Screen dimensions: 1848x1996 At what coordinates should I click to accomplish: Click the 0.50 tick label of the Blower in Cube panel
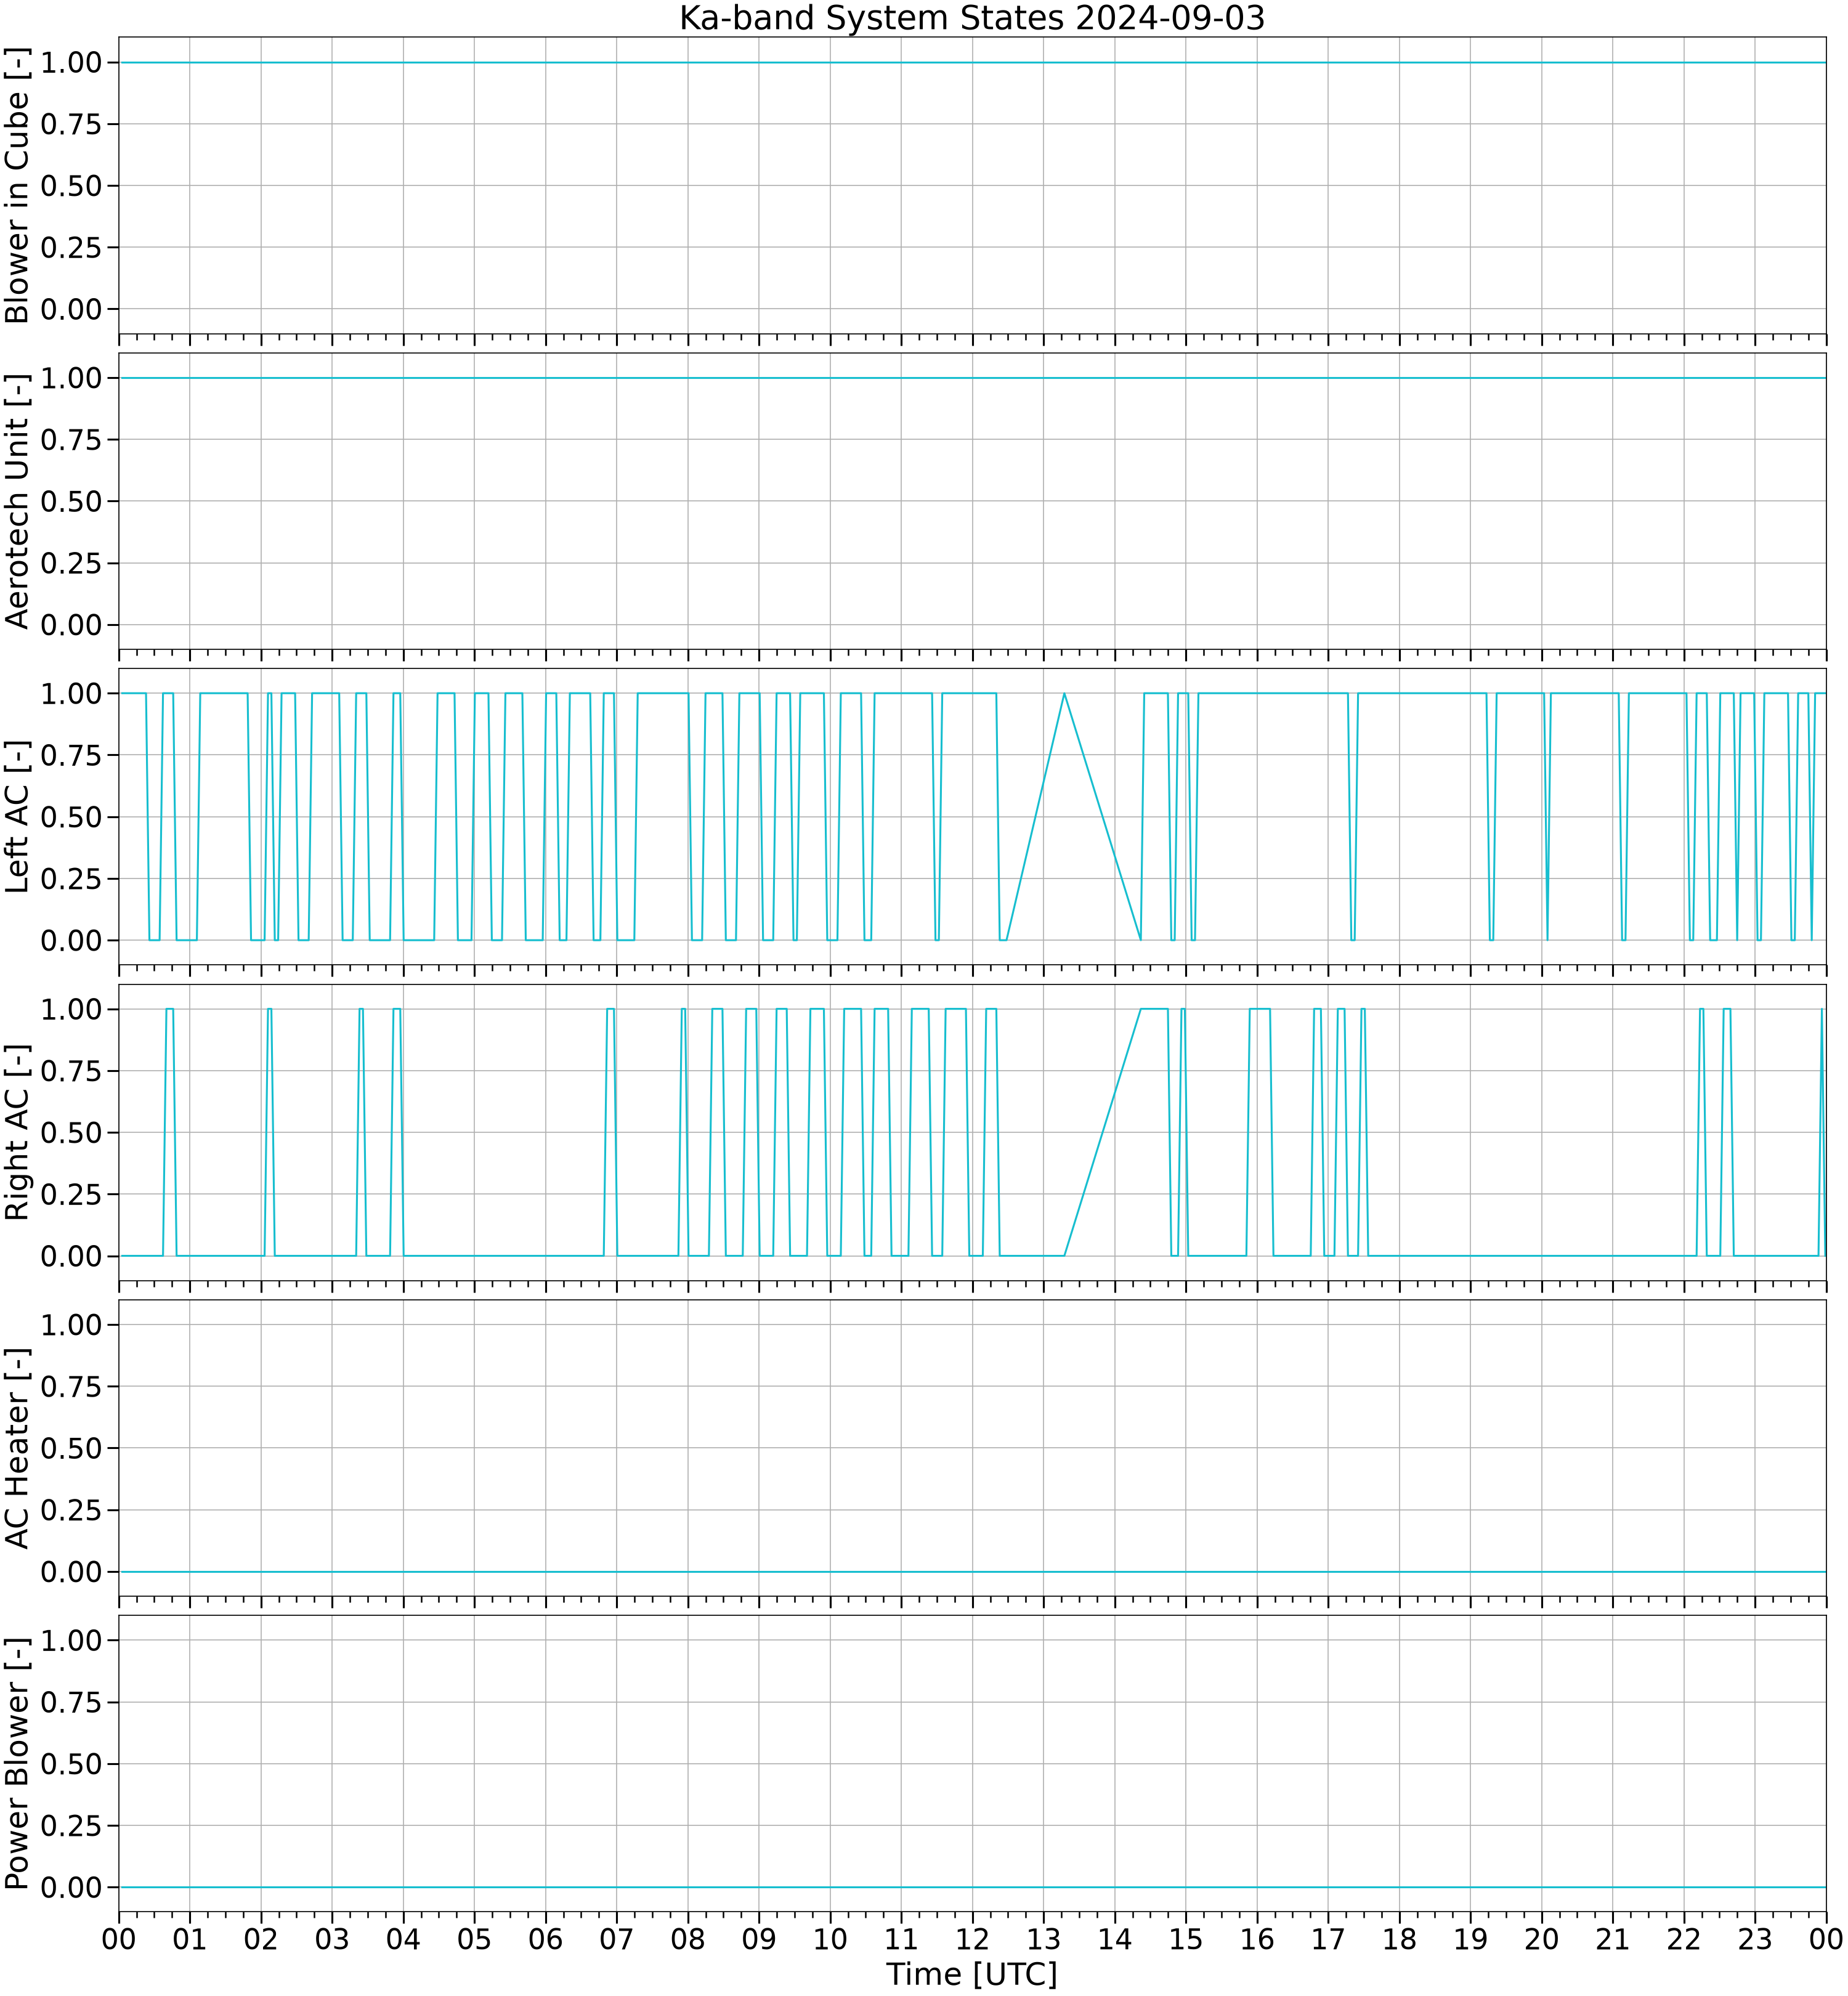click(72, 186)
